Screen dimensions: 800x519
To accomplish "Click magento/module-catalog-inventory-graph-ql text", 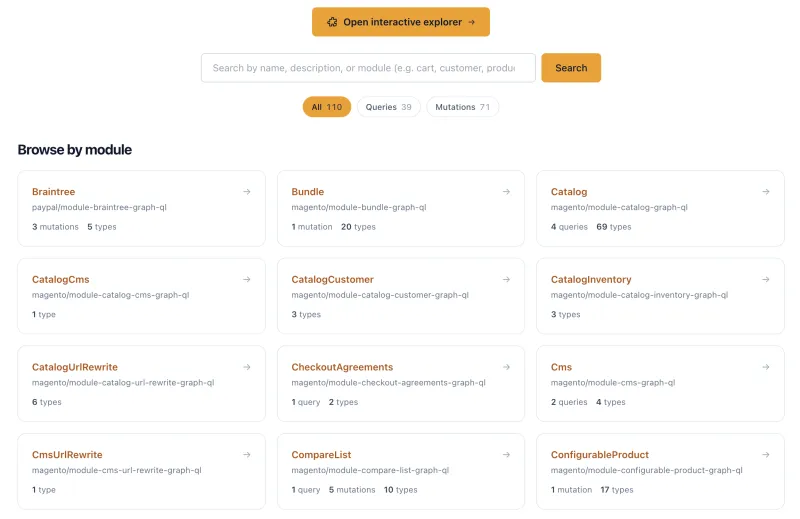I will 639,295.
